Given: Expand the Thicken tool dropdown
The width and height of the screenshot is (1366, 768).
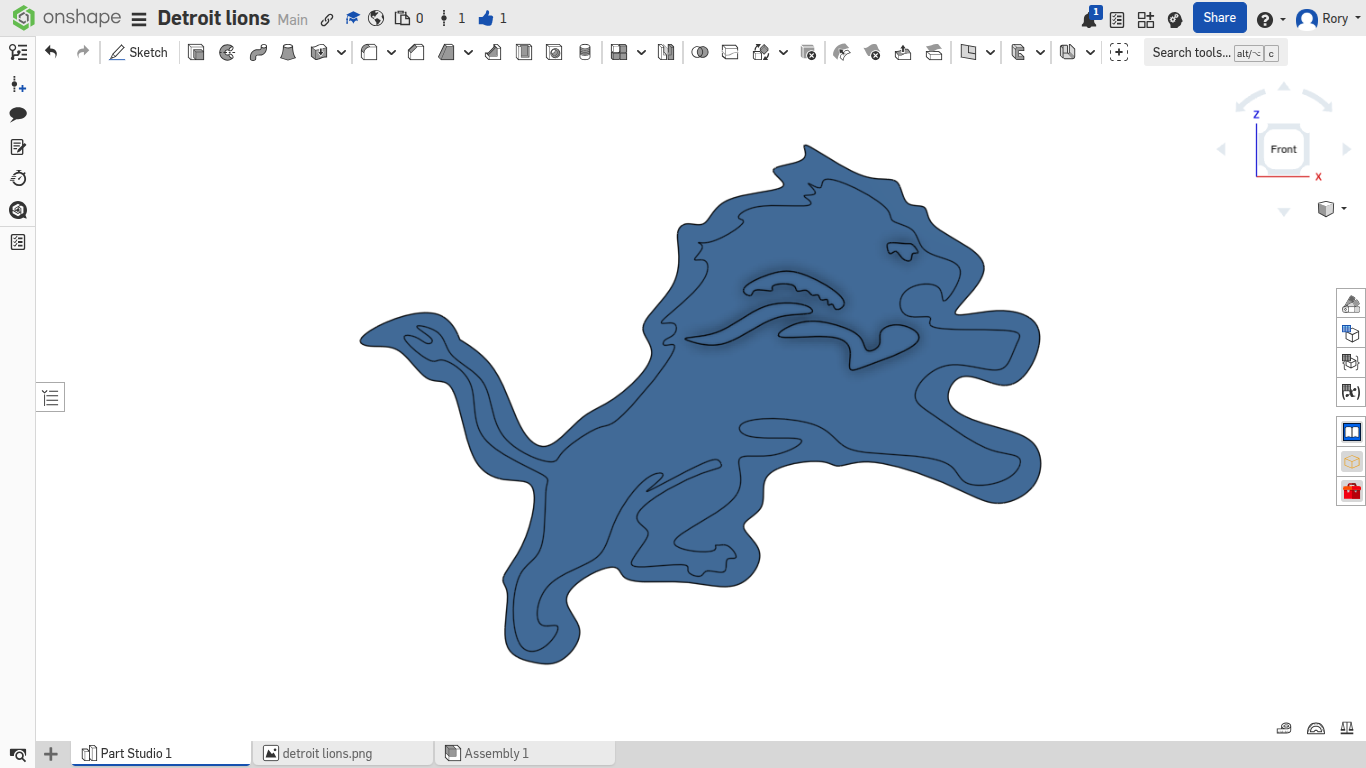Looking at the screenshot, I should coord(341,52).
